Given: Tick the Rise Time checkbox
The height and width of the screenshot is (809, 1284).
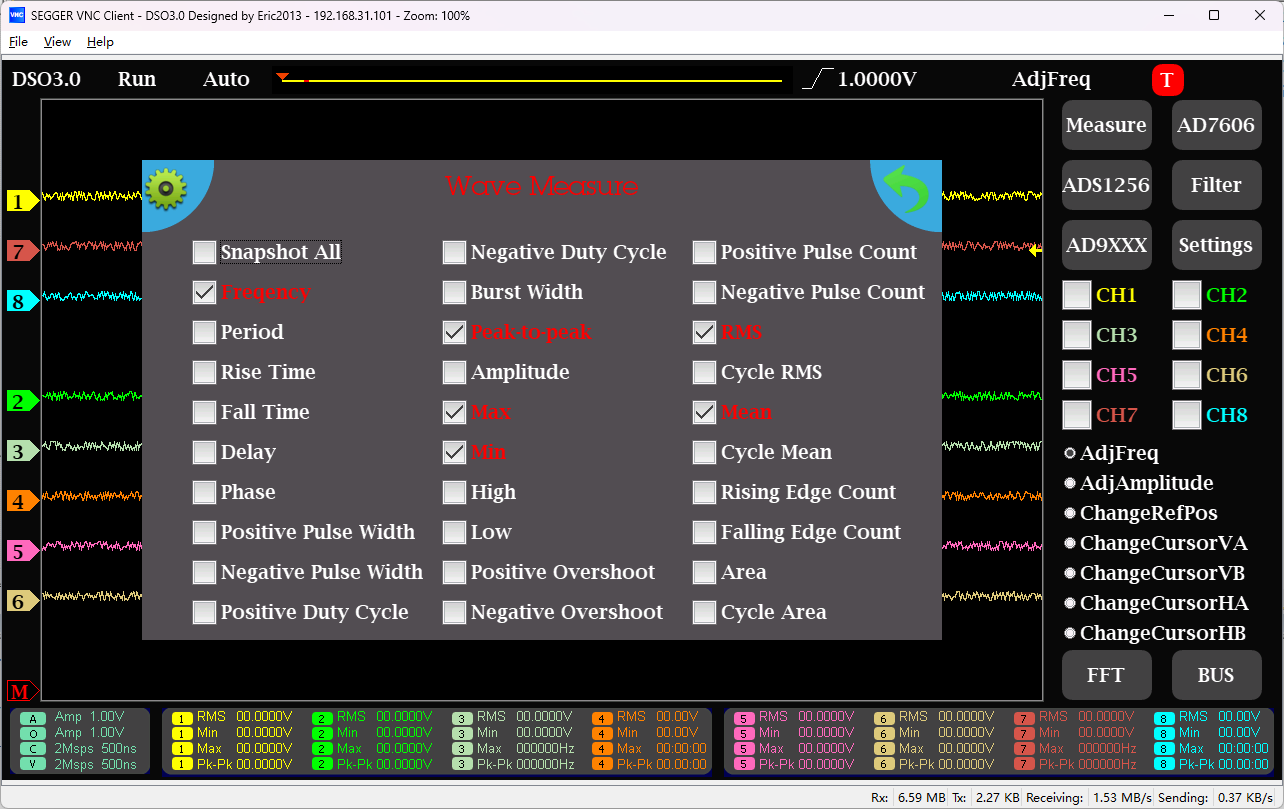Looking at the screenshot, I should (x=205, y=372).
